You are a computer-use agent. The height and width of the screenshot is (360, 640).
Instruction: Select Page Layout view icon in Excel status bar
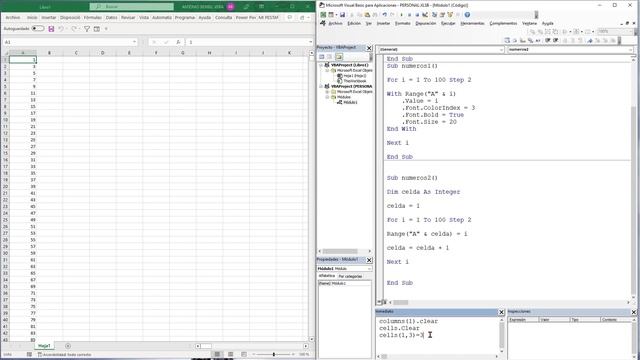tap(231, 354)
